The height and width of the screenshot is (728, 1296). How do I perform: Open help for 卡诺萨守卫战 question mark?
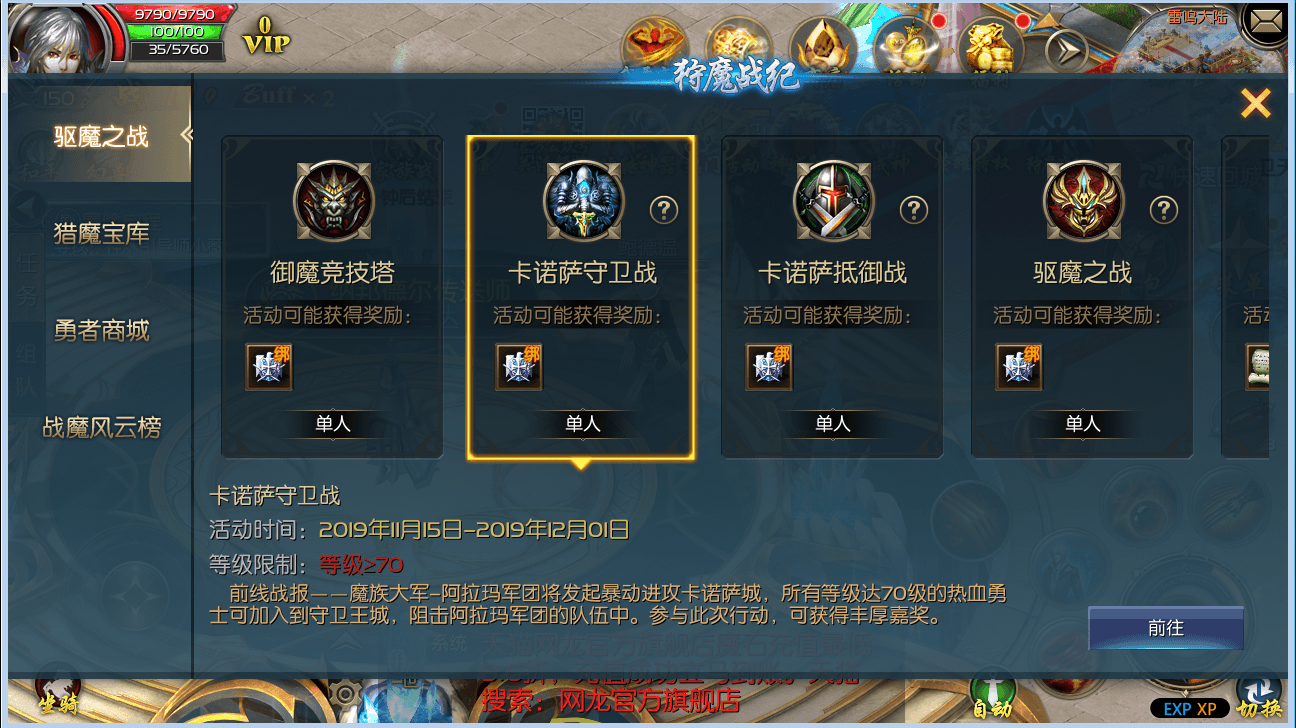tap(664, 210)
